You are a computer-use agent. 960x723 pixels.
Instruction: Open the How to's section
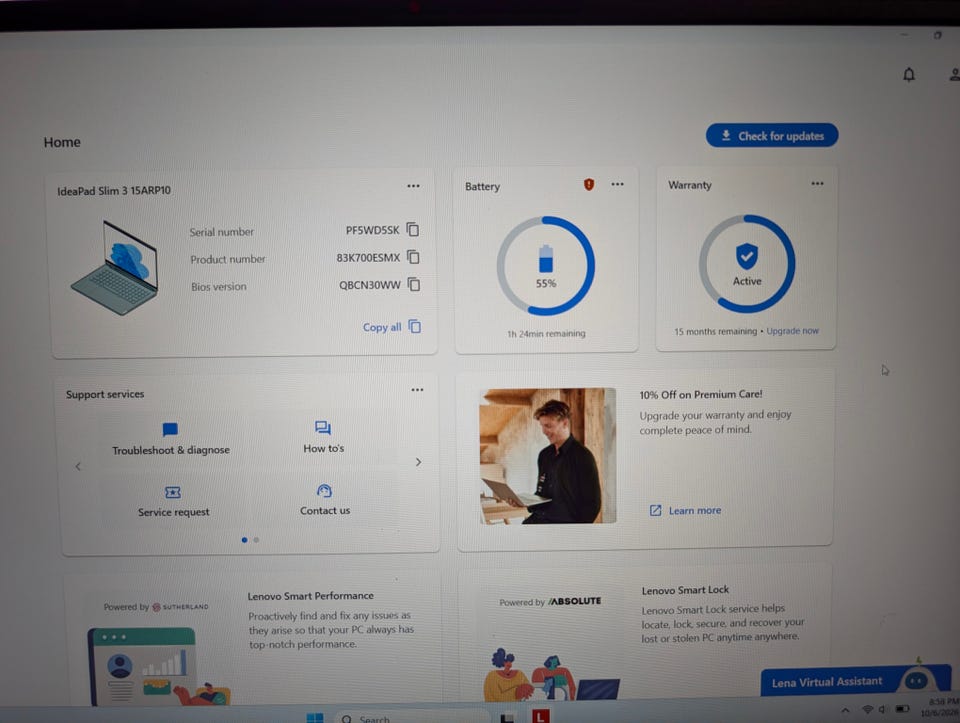(x=324, y=438)
